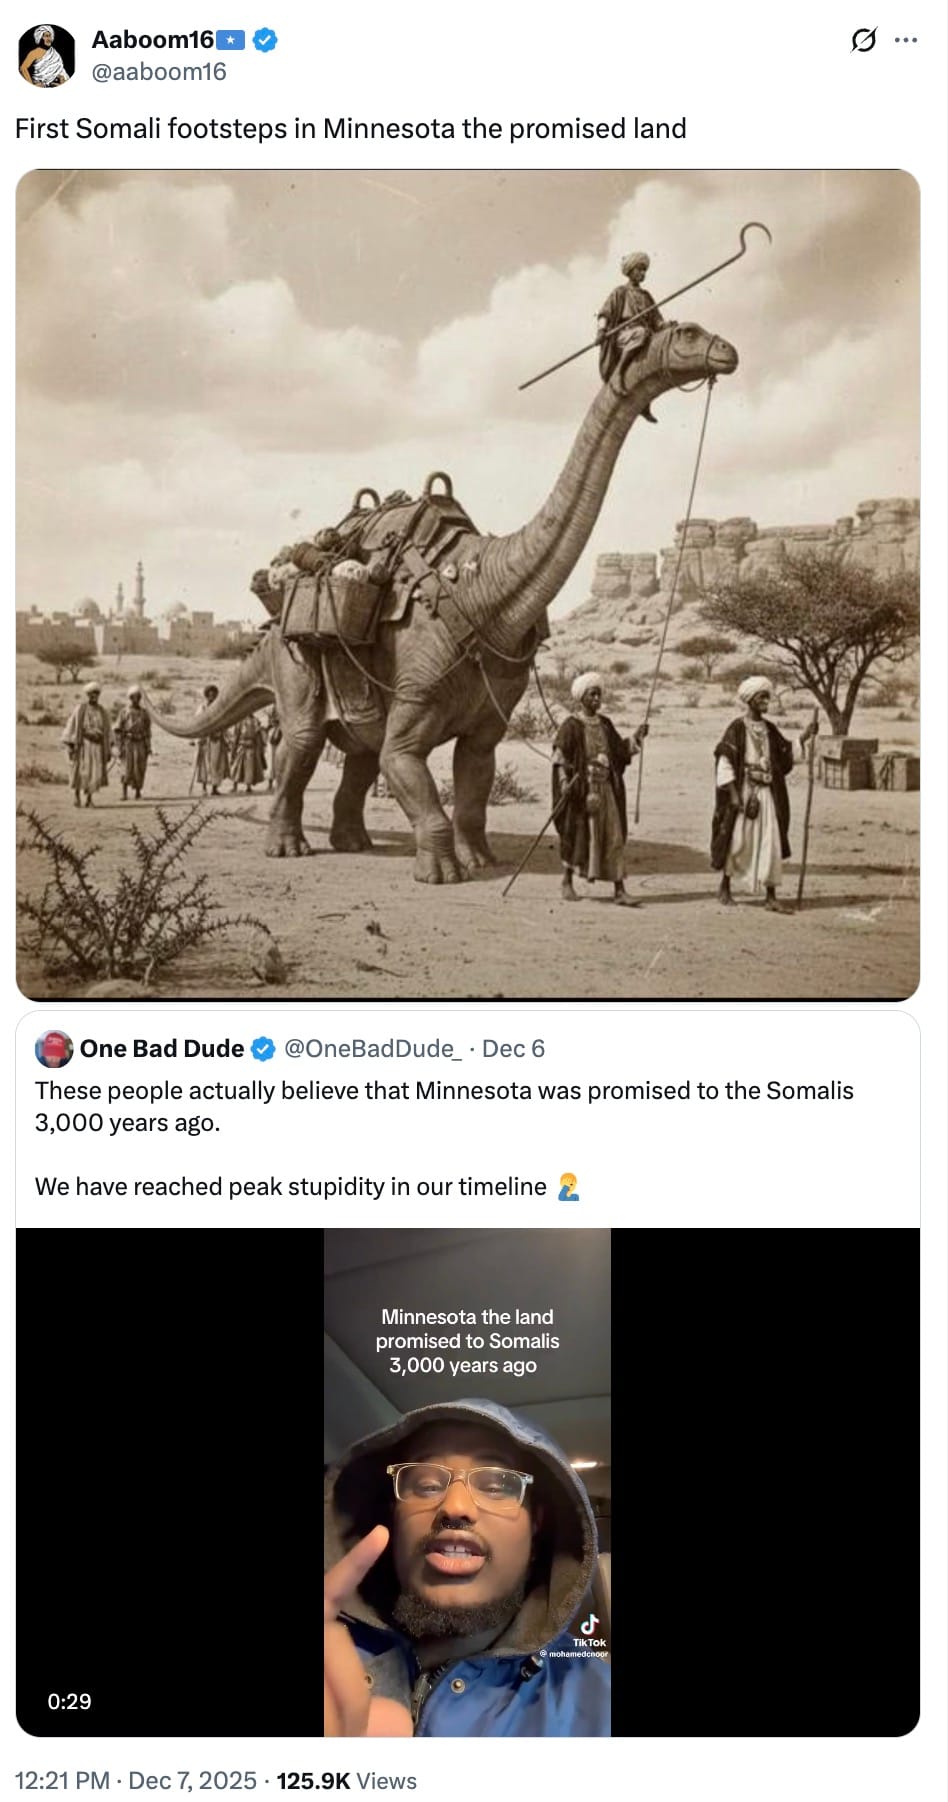
Task: Click the TikTok logo watermark
Action: (589, 1627)
